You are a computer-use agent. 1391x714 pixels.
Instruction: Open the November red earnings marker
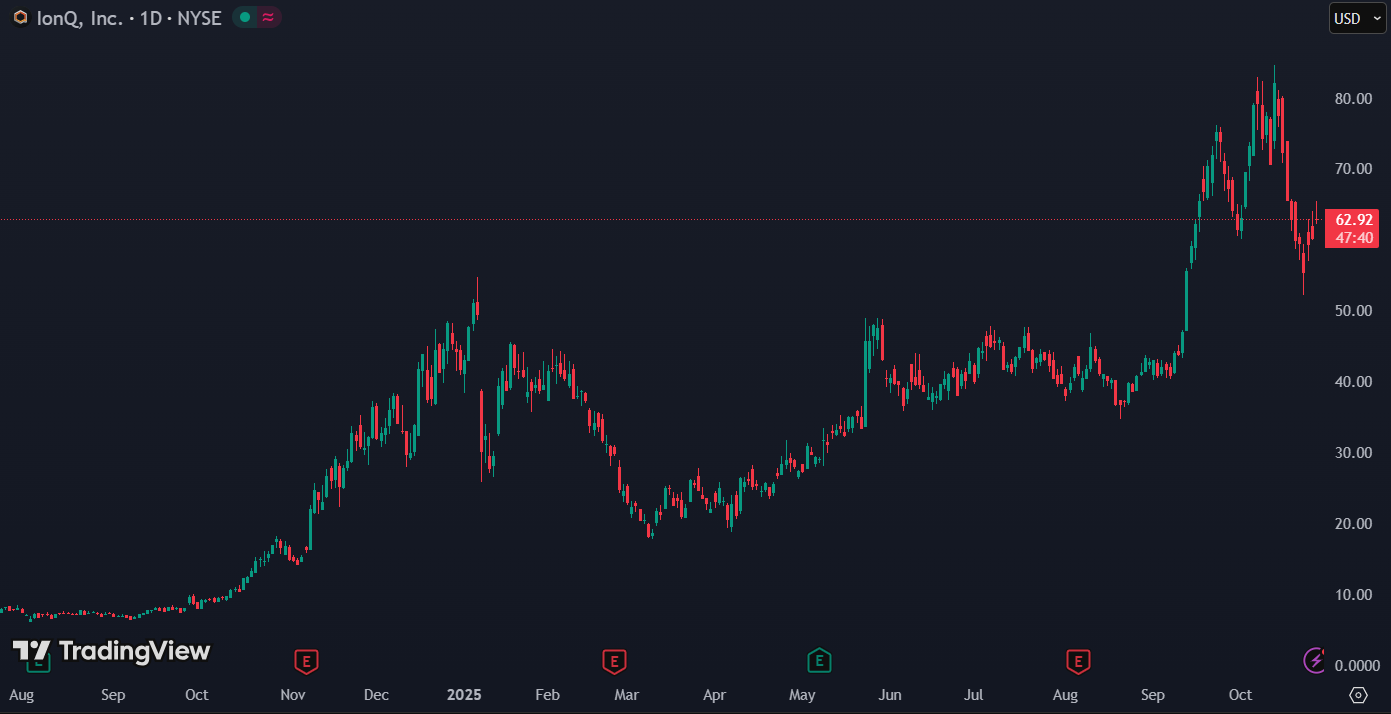tap(306, 661)
